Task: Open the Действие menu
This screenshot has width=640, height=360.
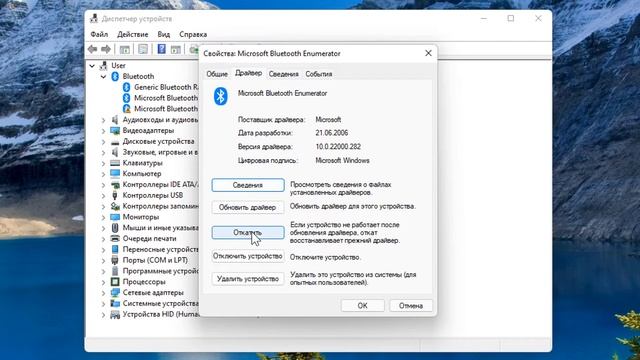Action: pos(133,34)
